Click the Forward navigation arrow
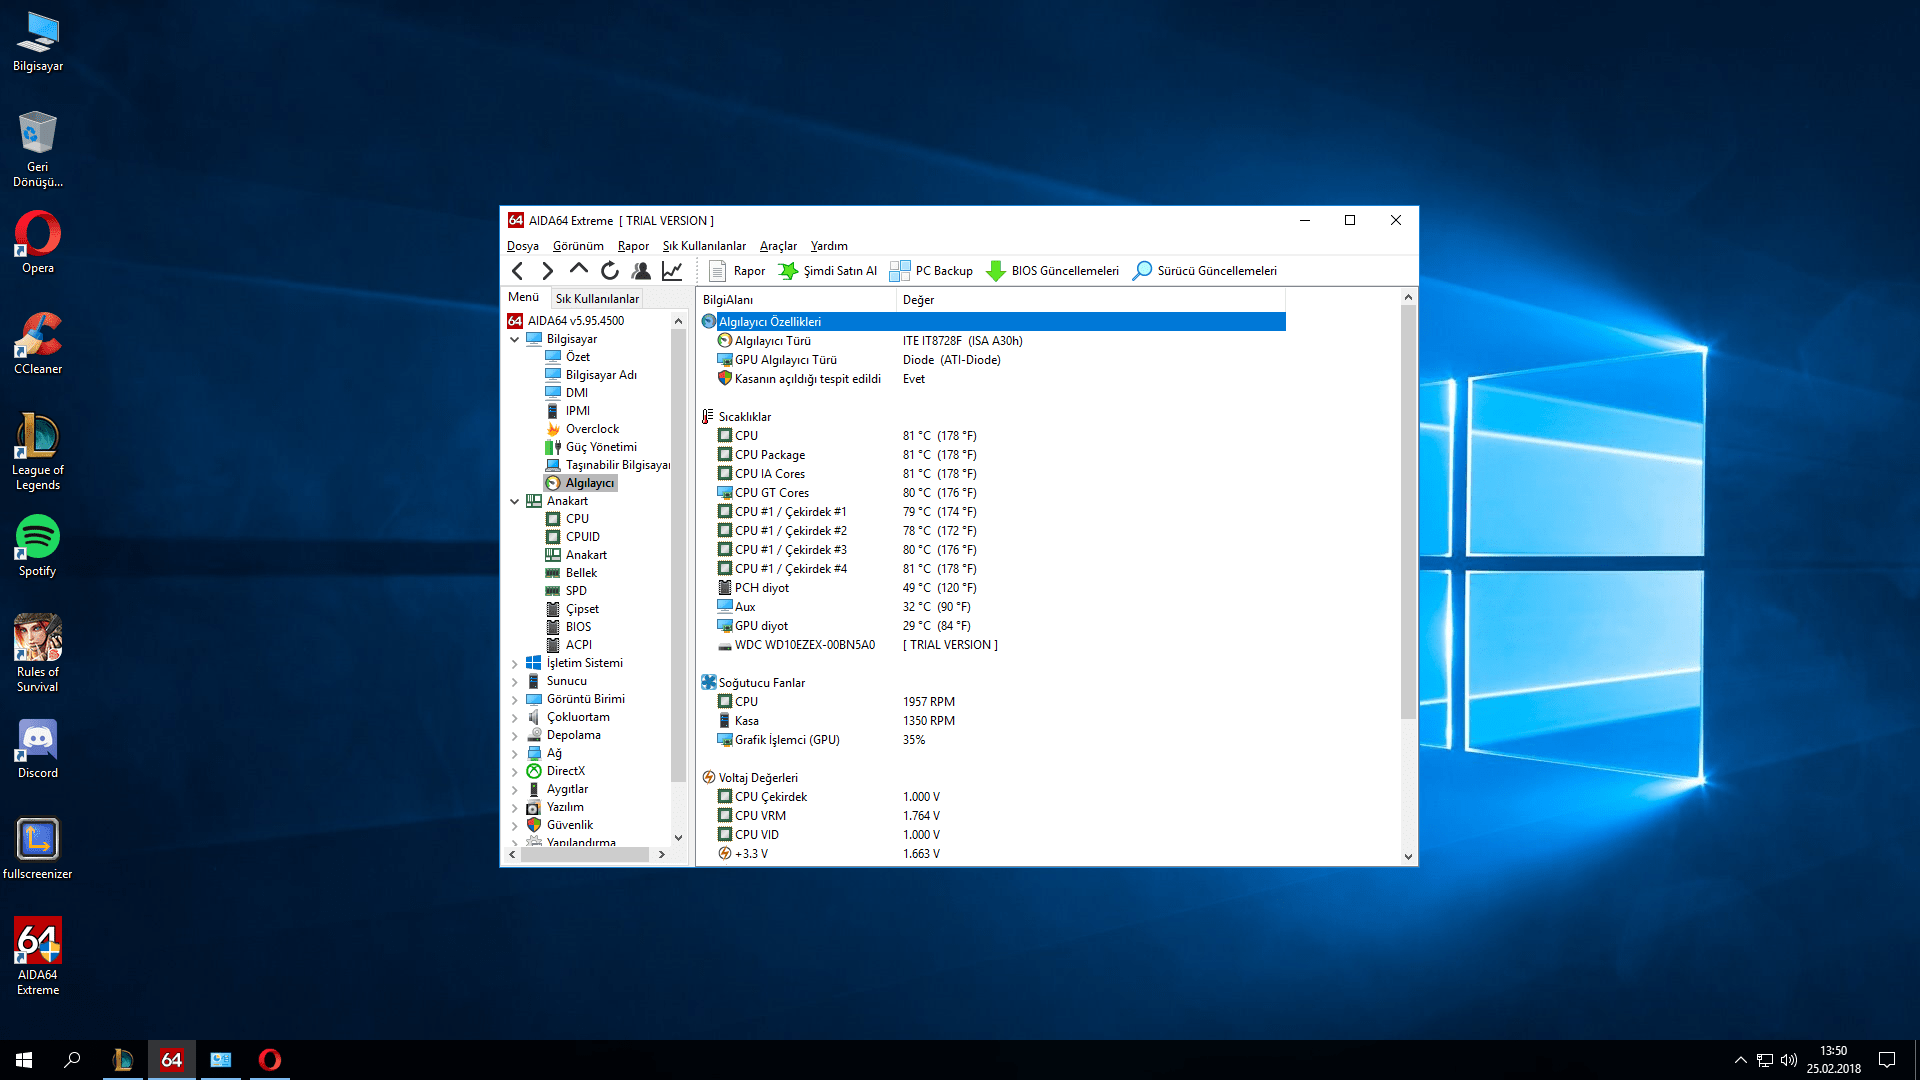Image resolution: width=1920 pixels, height=1080 pixels. point(547,271)
